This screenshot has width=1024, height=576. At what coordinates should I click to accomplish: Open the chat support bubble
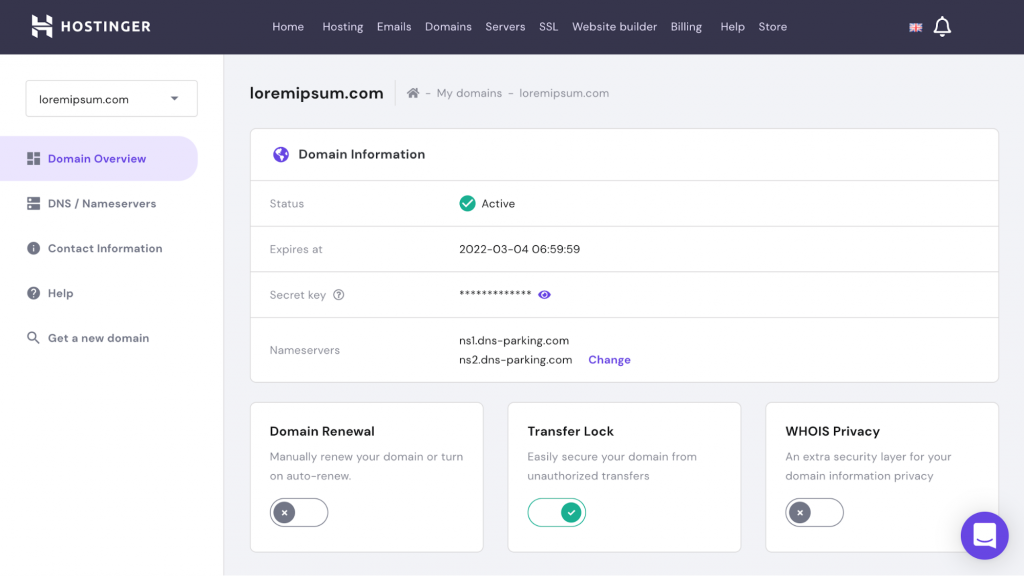984,535
